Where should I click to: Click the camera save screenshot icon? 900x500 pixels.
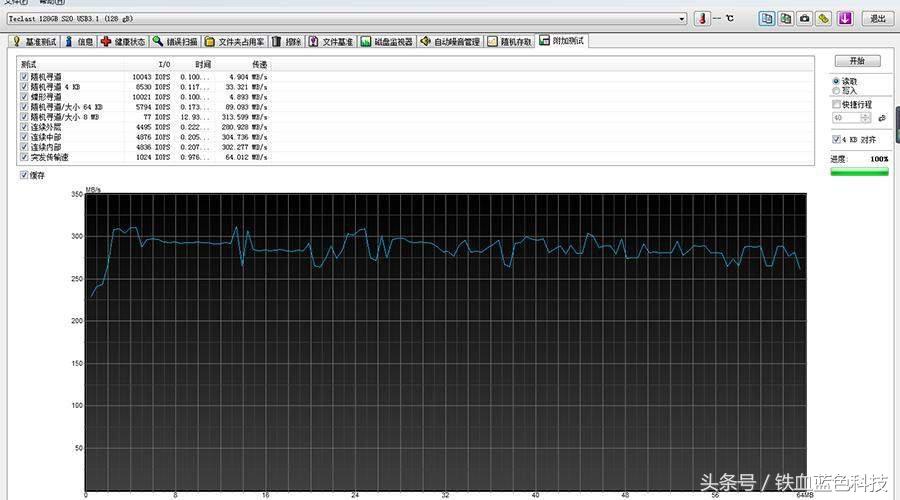[805, 18]
